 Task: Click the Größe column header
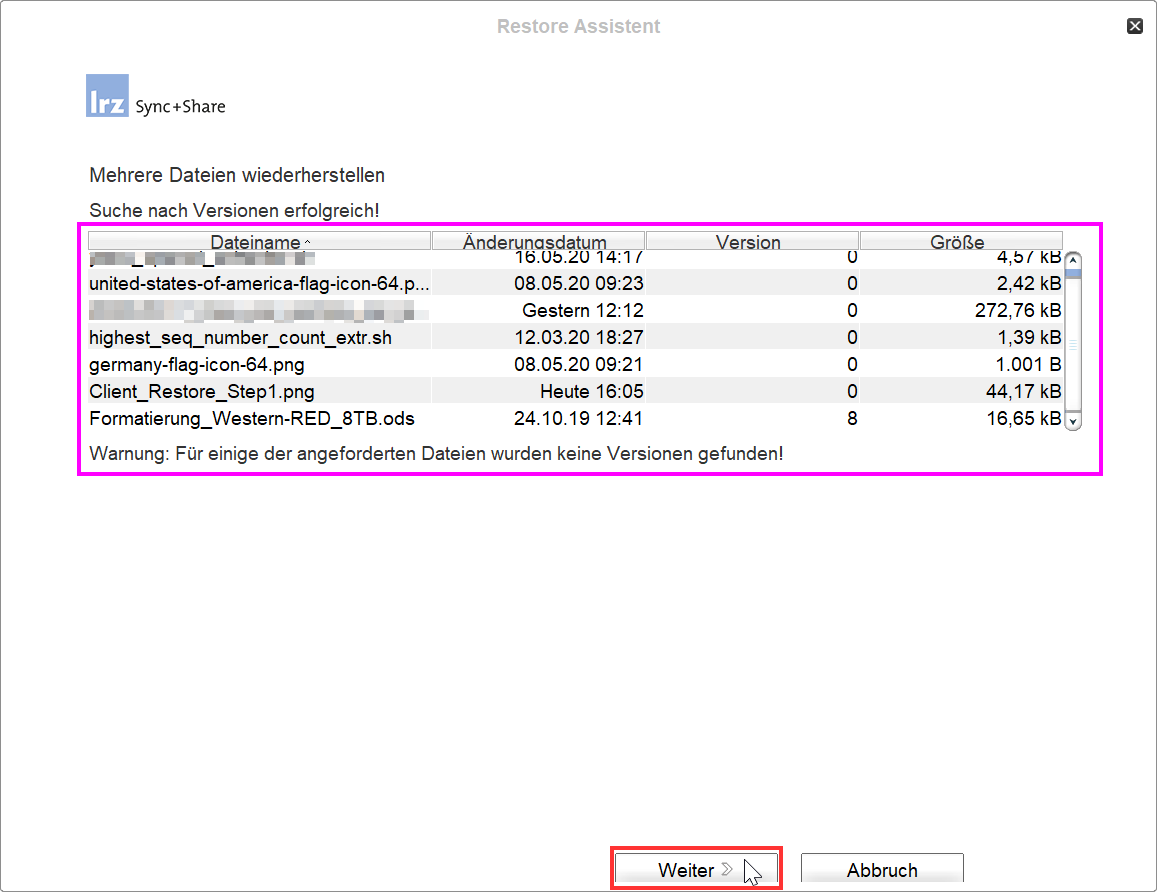point(957,242)
